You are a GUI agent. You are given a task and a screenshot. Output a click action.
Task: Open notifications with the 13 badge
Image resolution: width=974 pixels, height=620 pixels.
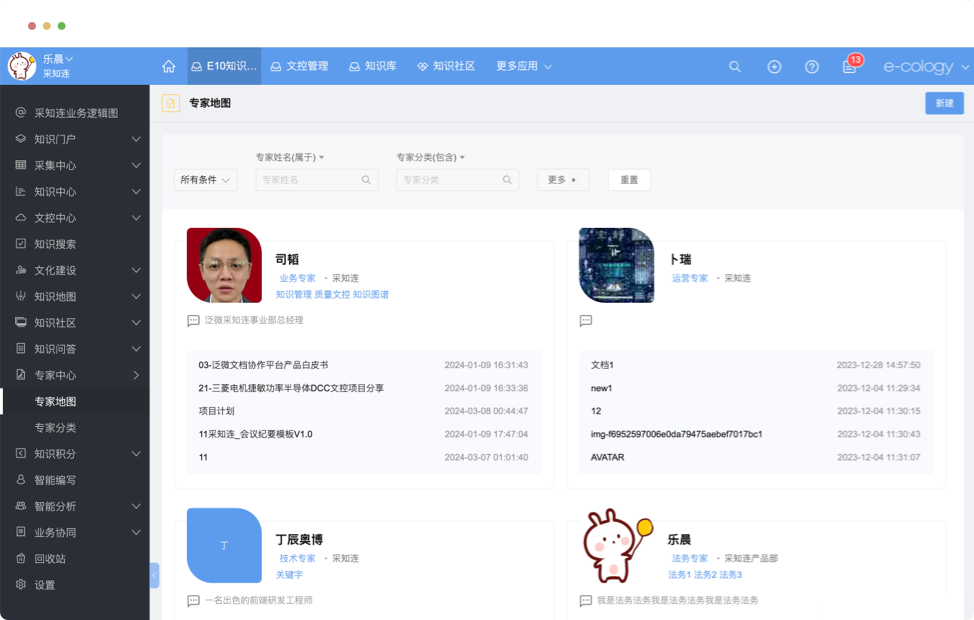[850, 66]
